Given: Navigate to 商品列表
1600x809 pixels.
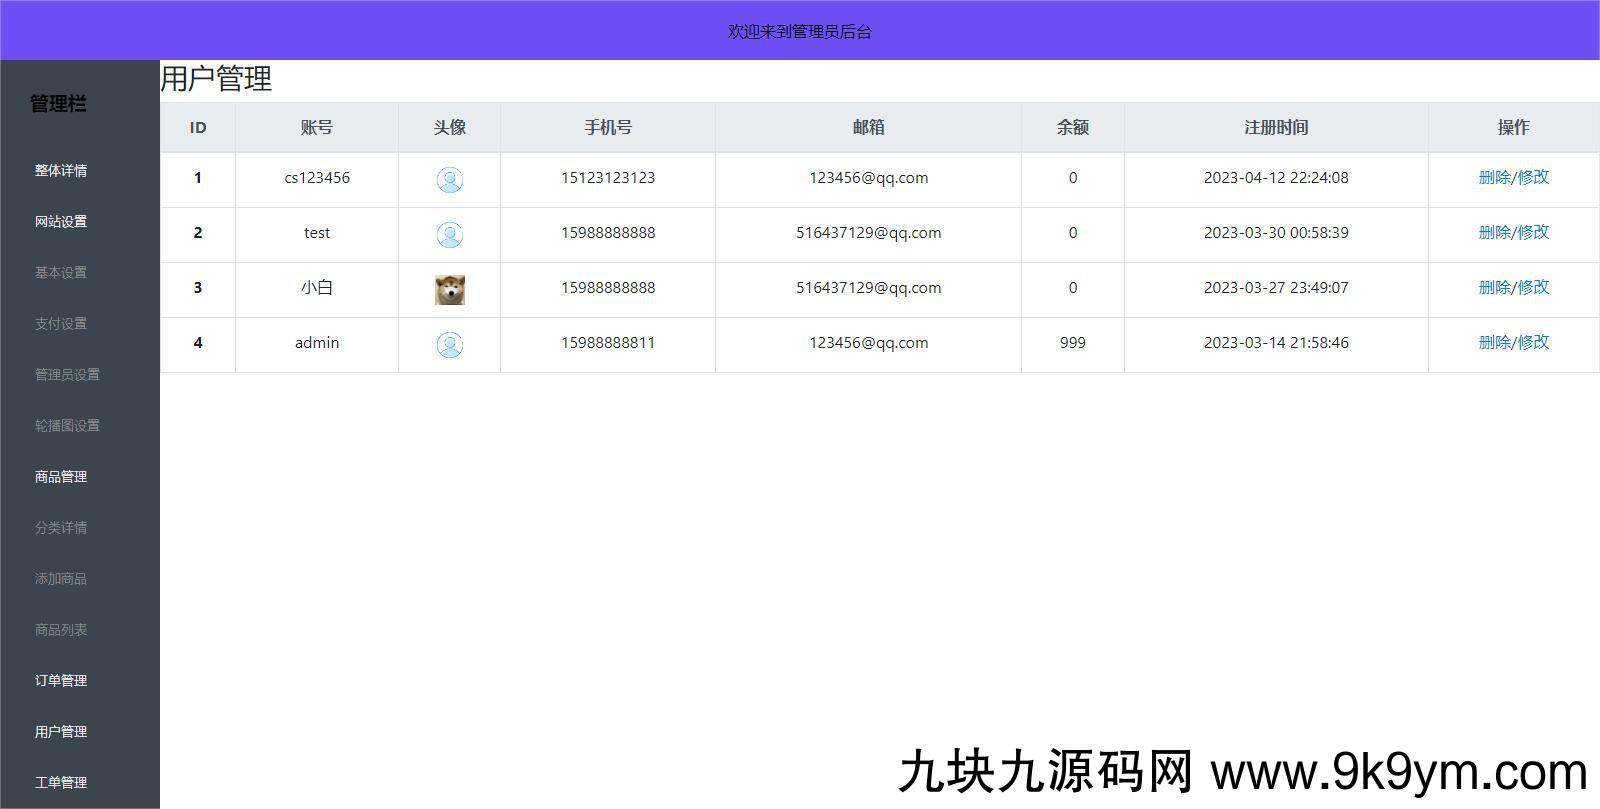Looking at the screenshot, I should click(61, 629).
